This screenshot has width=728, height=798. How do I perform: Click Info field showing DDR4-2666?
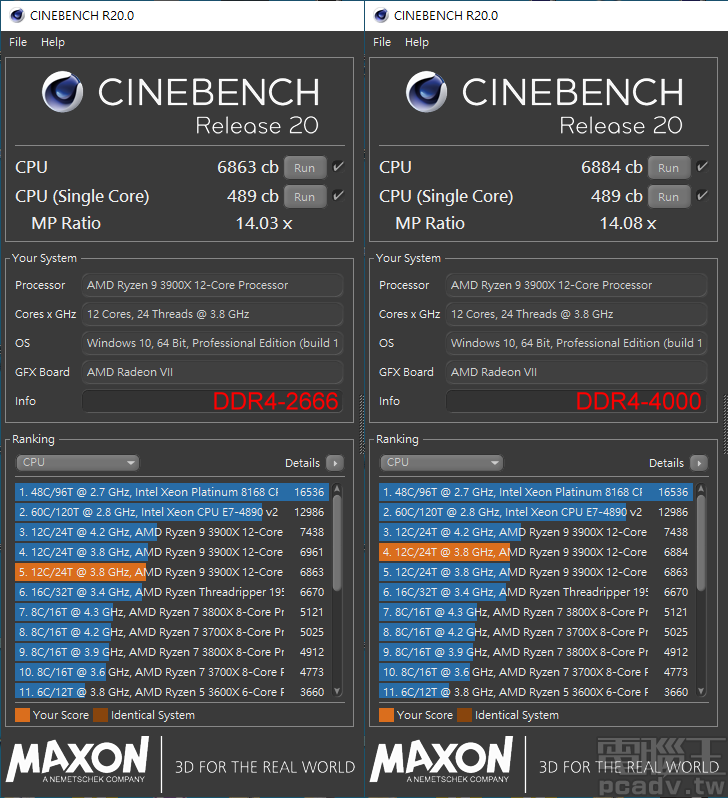point(212,401)
